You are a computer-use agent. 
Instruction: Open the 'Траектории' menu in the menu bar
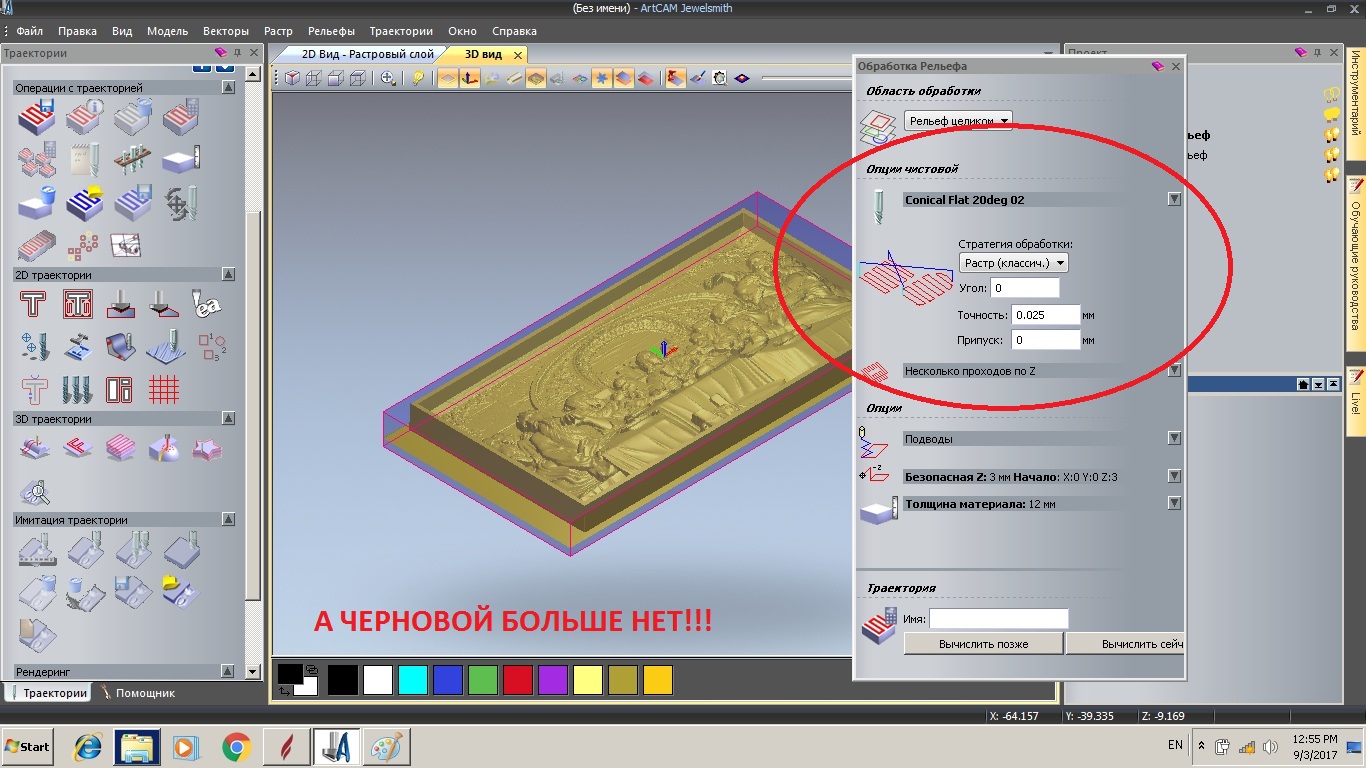click(401, 31)
